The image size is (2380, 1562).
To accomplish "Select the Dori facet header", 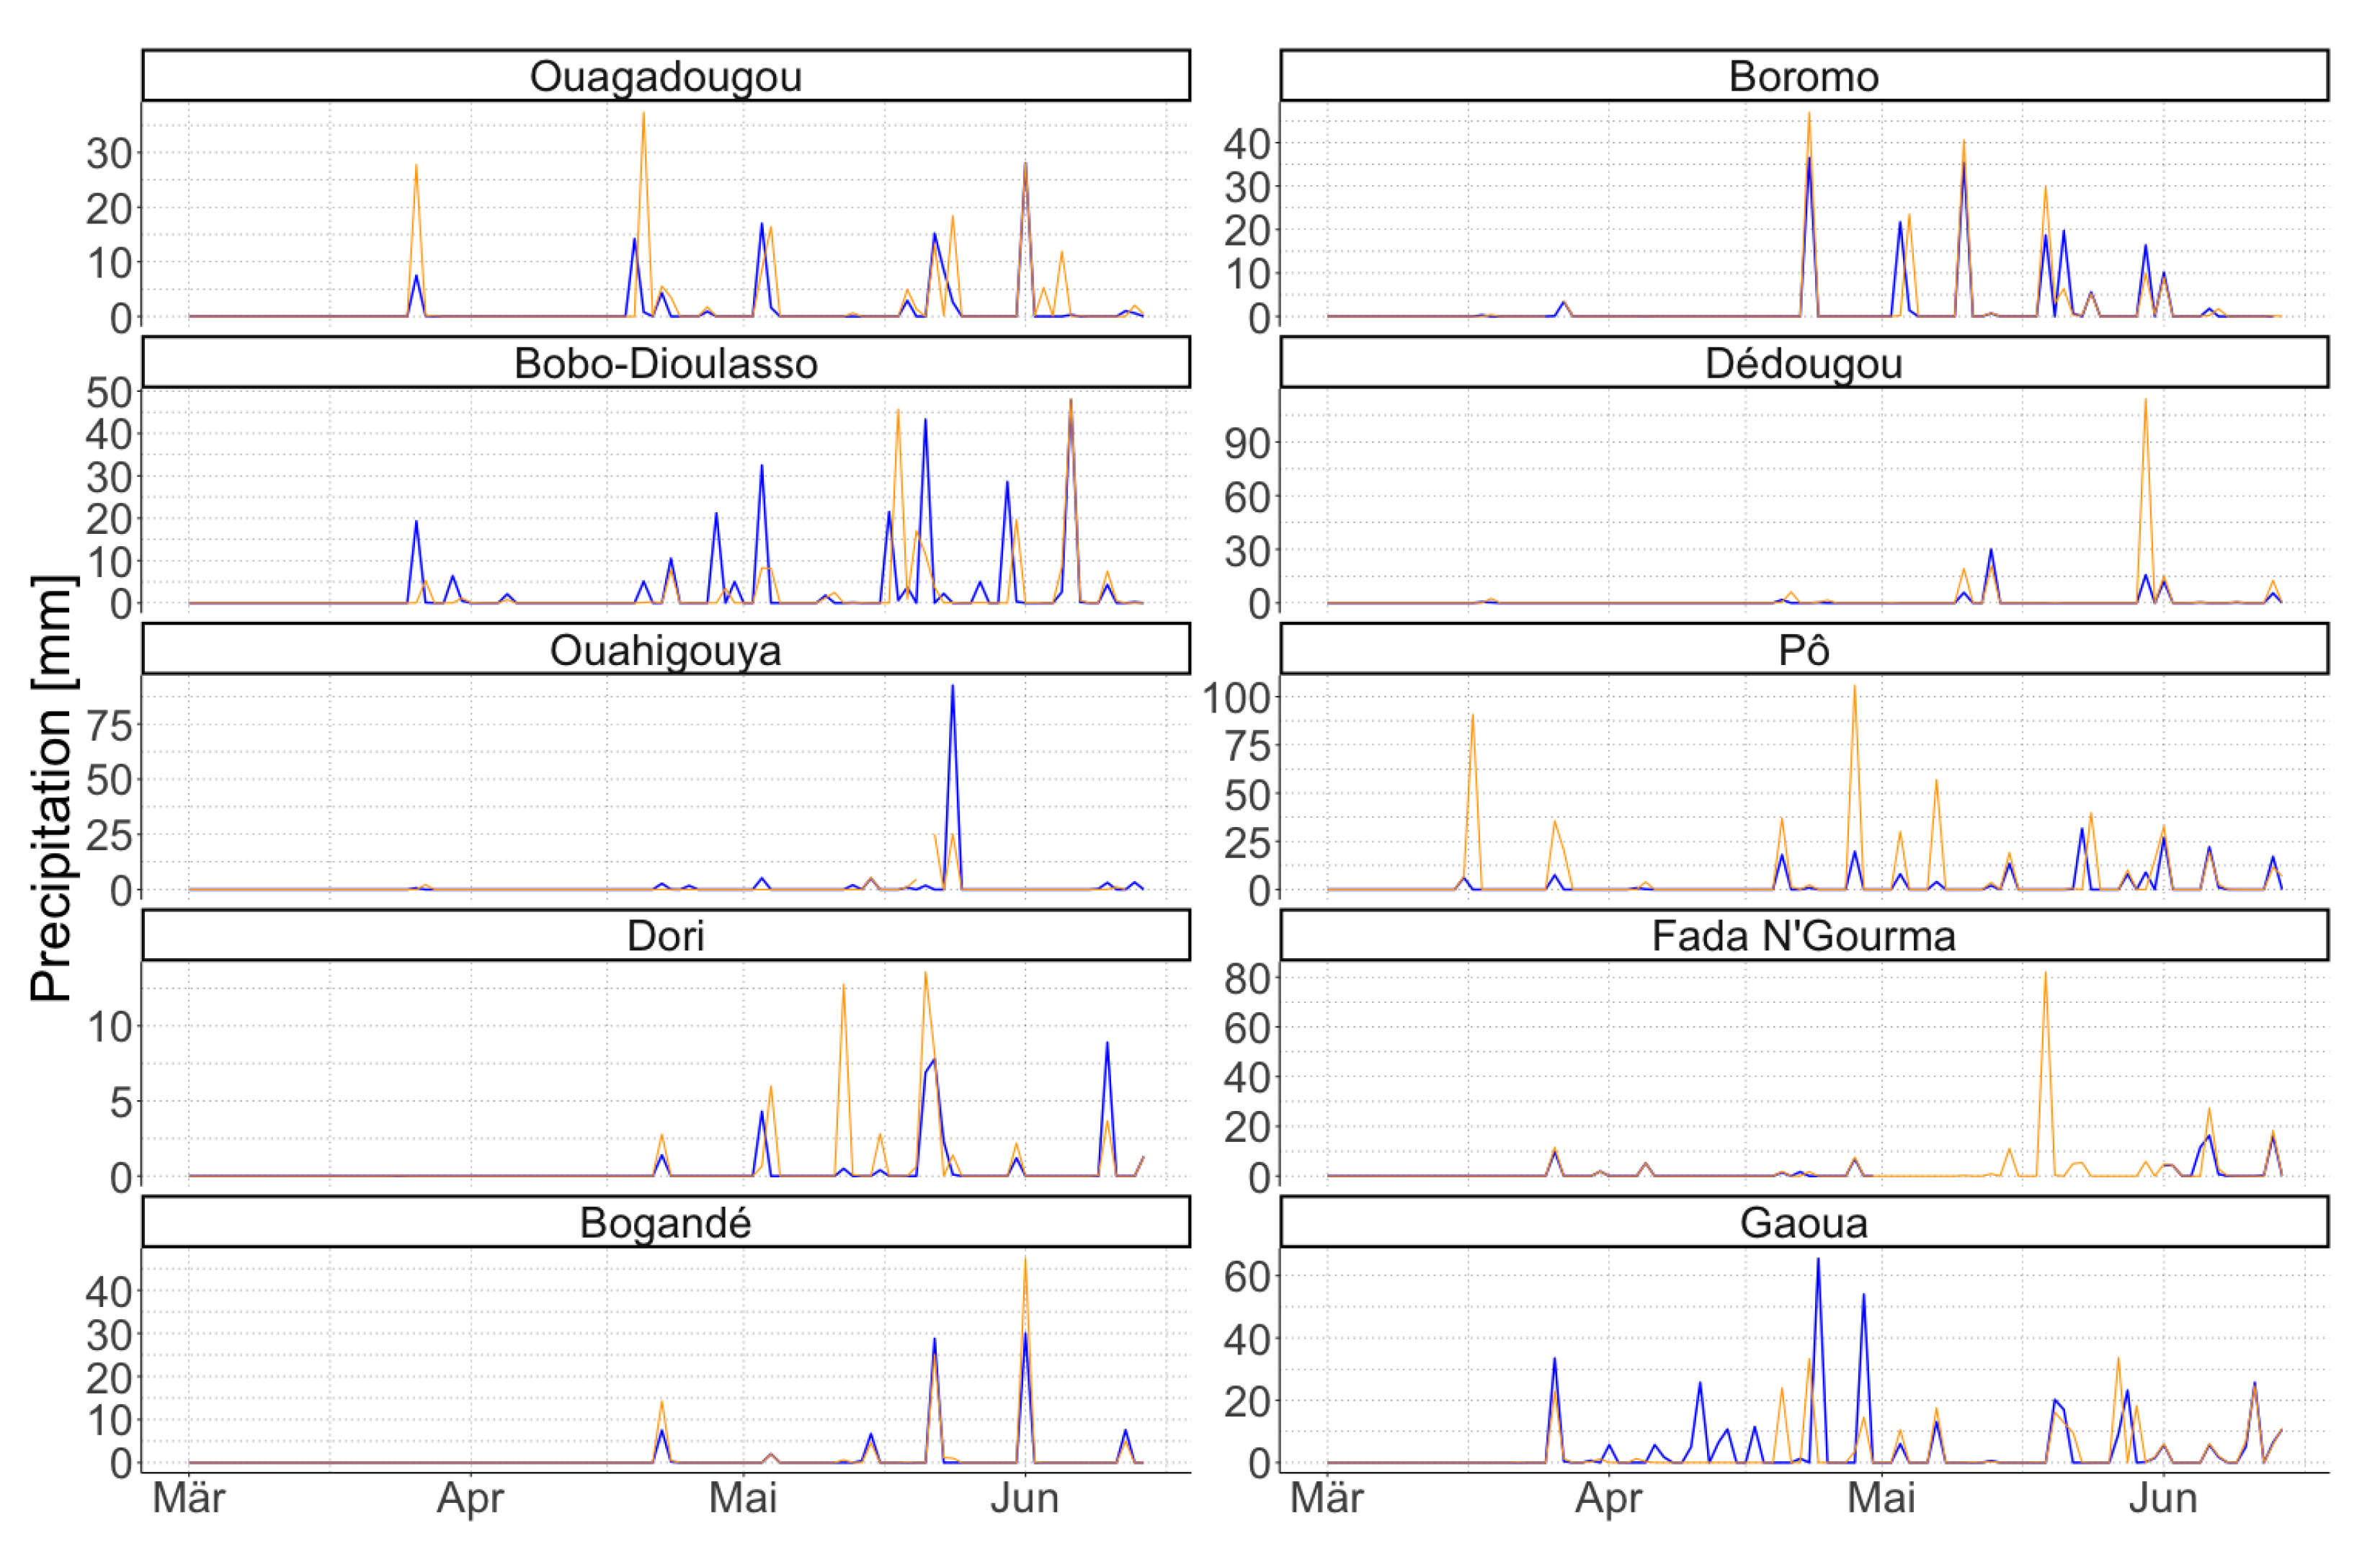I will click(x=665, y=936).
